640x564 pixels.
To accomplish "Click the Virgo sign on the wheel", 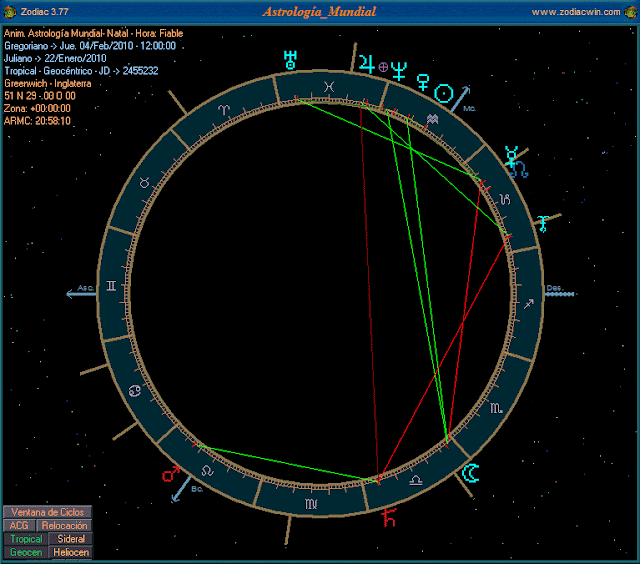I will (311, 504).
